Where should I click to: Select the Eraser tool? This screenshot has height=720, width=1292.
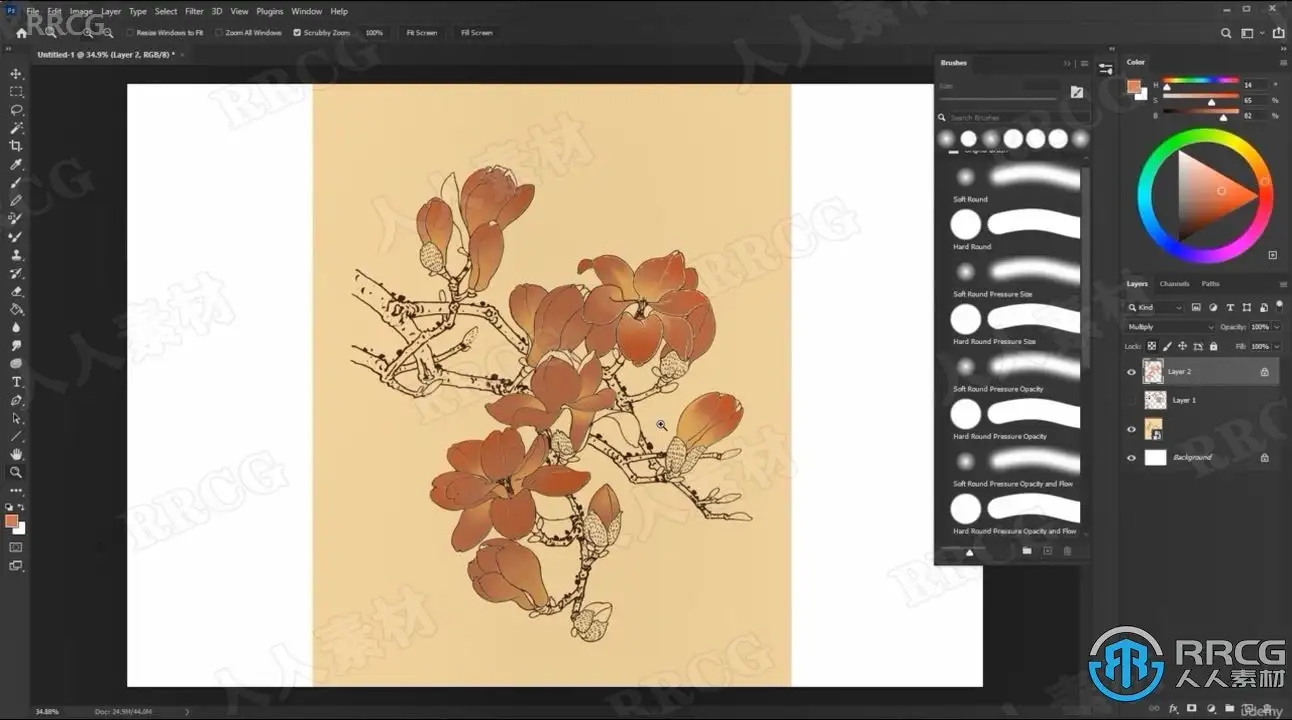pos(16,291)
